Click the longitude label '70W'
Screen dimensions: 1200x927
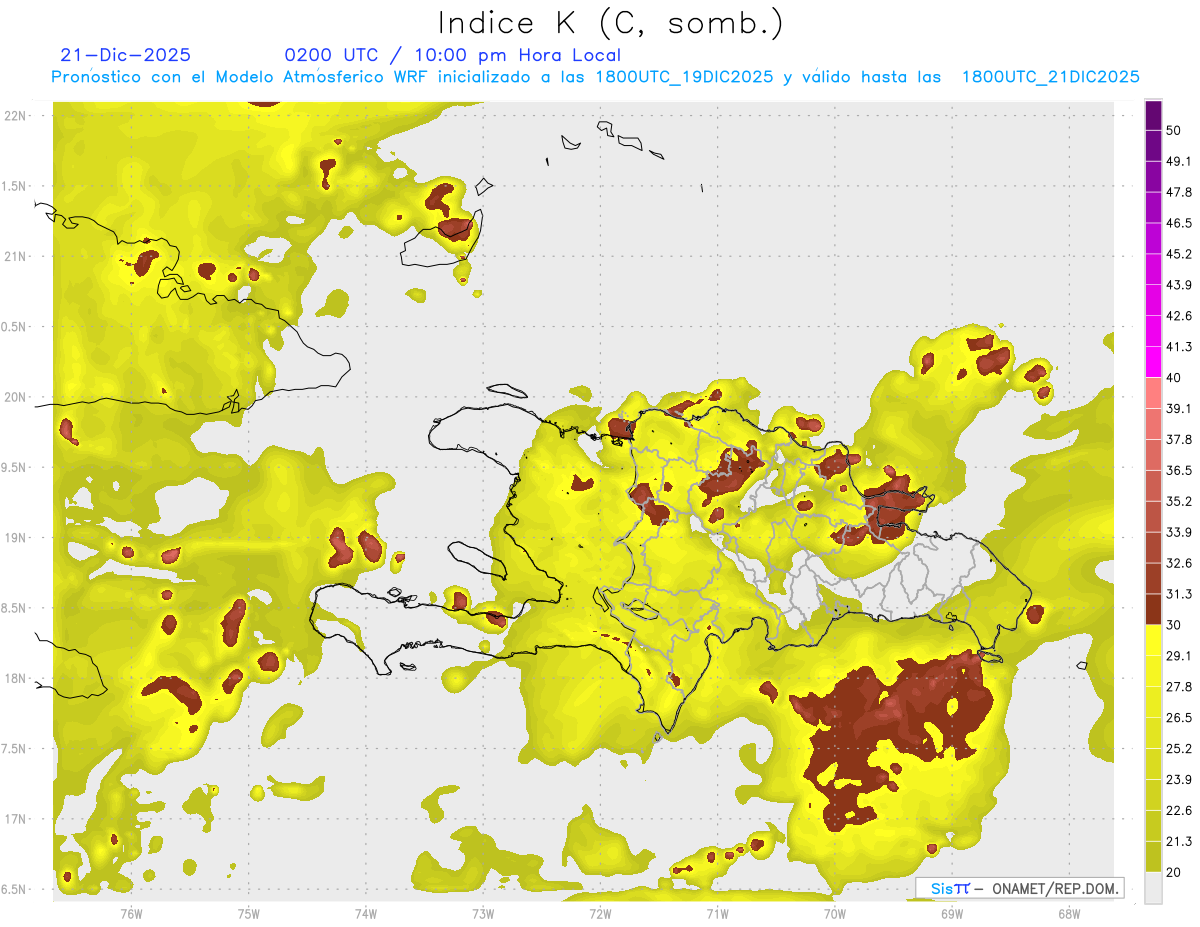[834, 914]
